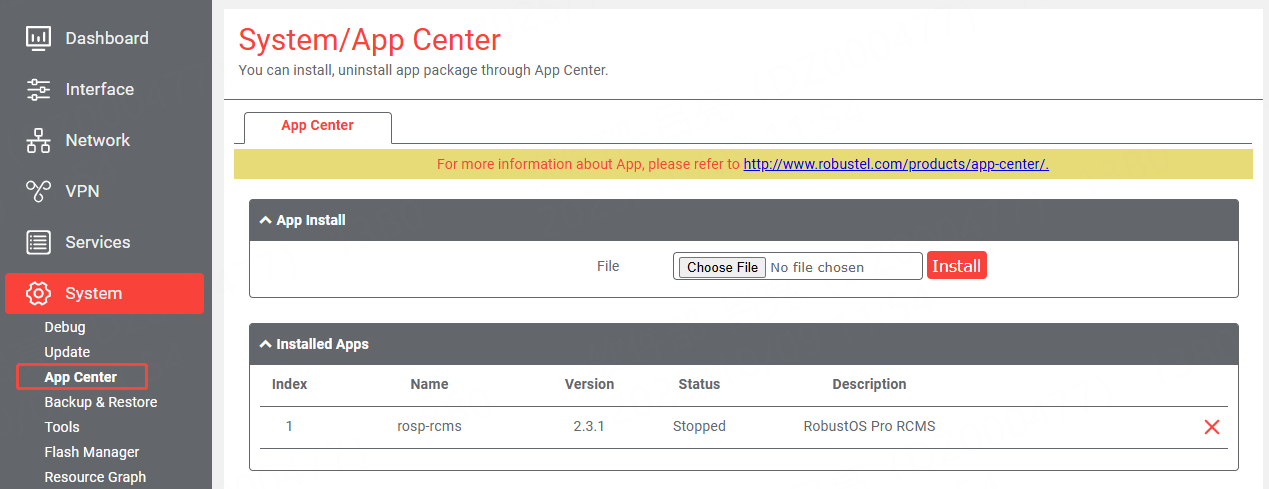Follow the robustel.com app-center link

pyautogui.click(x=895, y=164)
